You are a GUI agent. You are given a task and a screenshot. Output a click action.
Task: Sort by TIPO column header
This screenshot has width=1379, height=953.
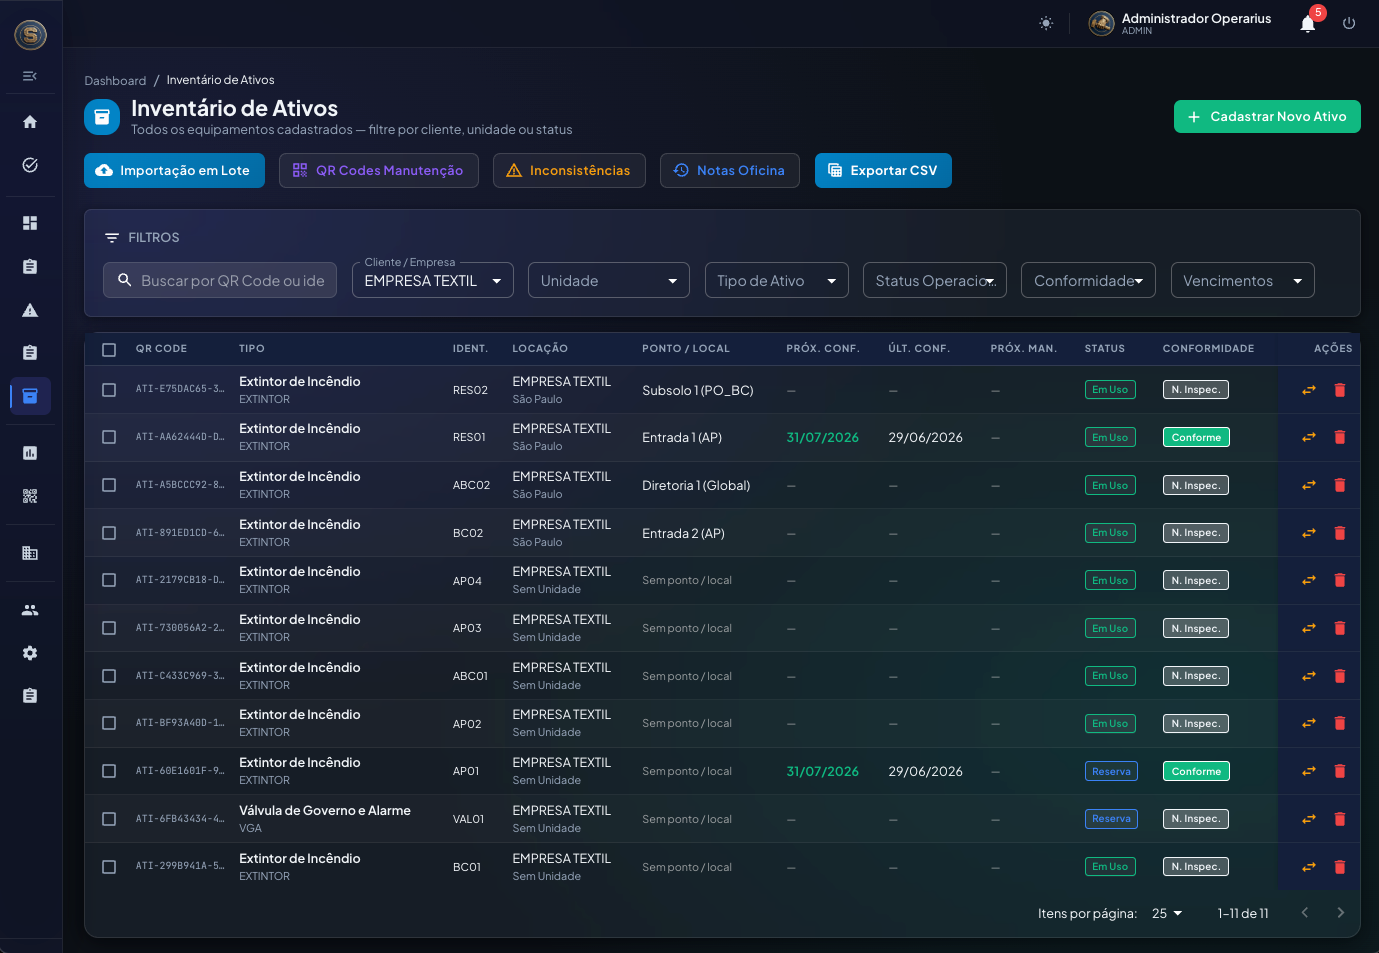(x=252, y=349)
